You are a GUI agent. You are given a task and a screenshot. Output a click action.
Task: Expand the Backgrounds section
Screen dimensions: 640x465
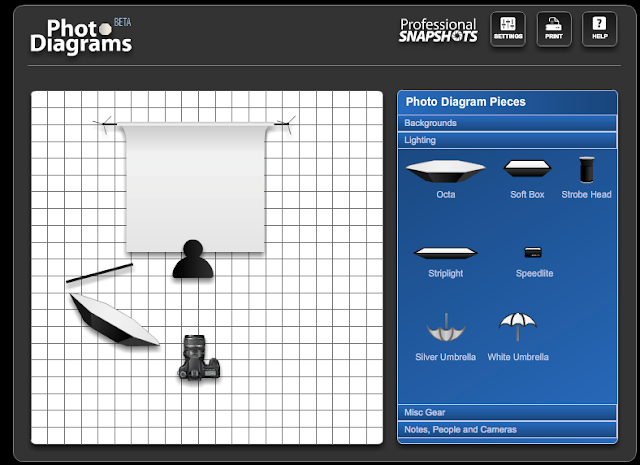coord(507,123)
